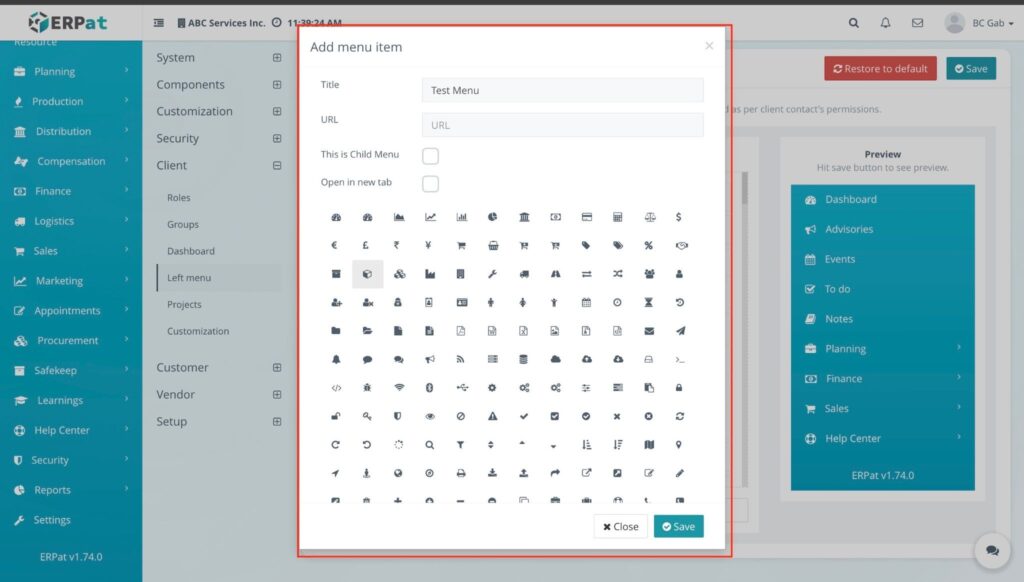Click Advisories in the Preview panel
The width and height of the screenshot is (1024, 582).
click(849, 229)
